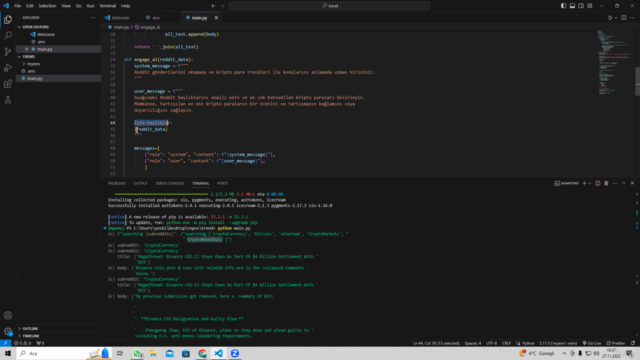
Task: Close the main.py editor tab
Action: pyautogui.click(x=216, y=18)
